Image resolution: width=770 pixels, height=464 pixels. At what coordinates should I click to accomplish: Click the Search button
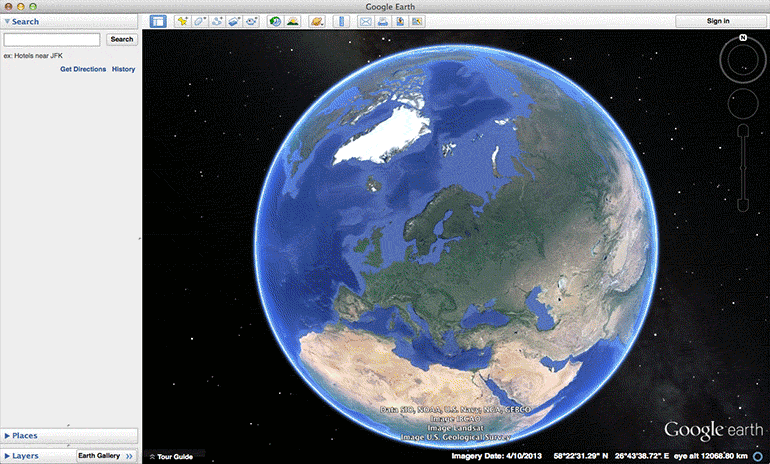(x=122, y=39)
